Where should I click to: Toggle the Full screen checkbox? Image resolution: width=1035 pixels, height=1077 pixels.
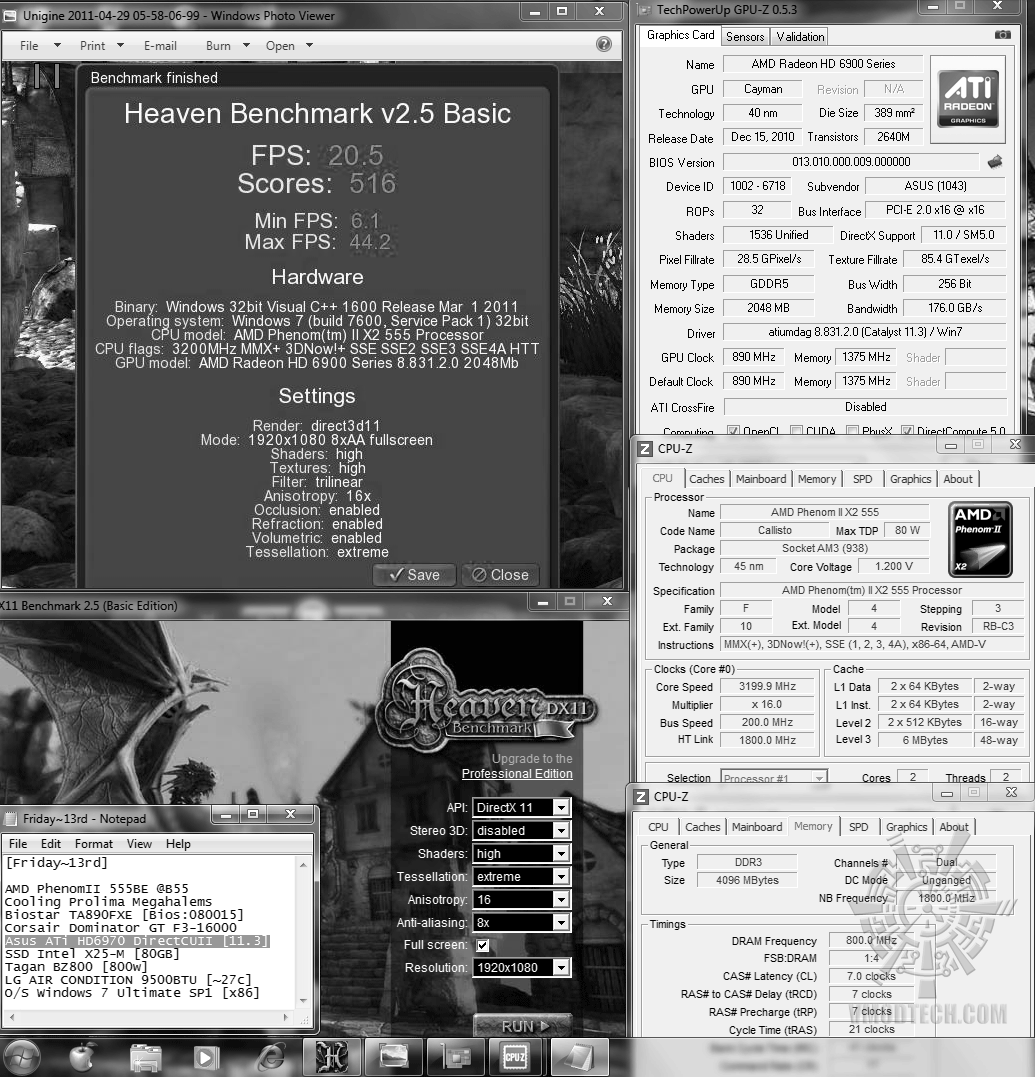[483, 945]
